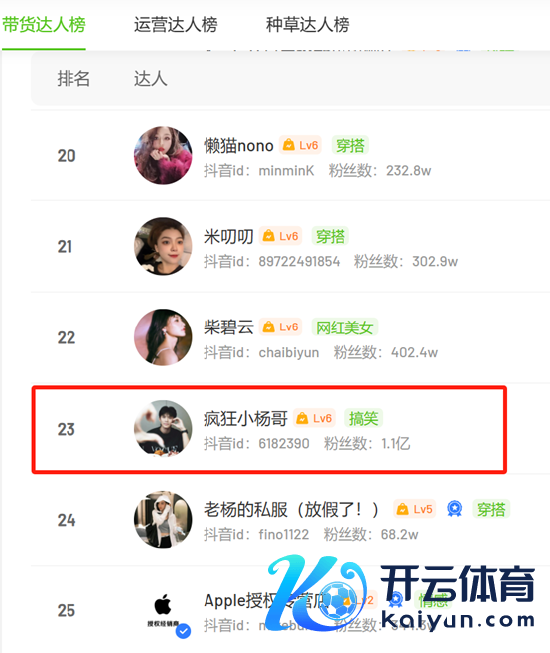The image size is (550, 653).
Task: Click the Lv6 badge beside 柴碧云
Action: click(x=280, y=327)
